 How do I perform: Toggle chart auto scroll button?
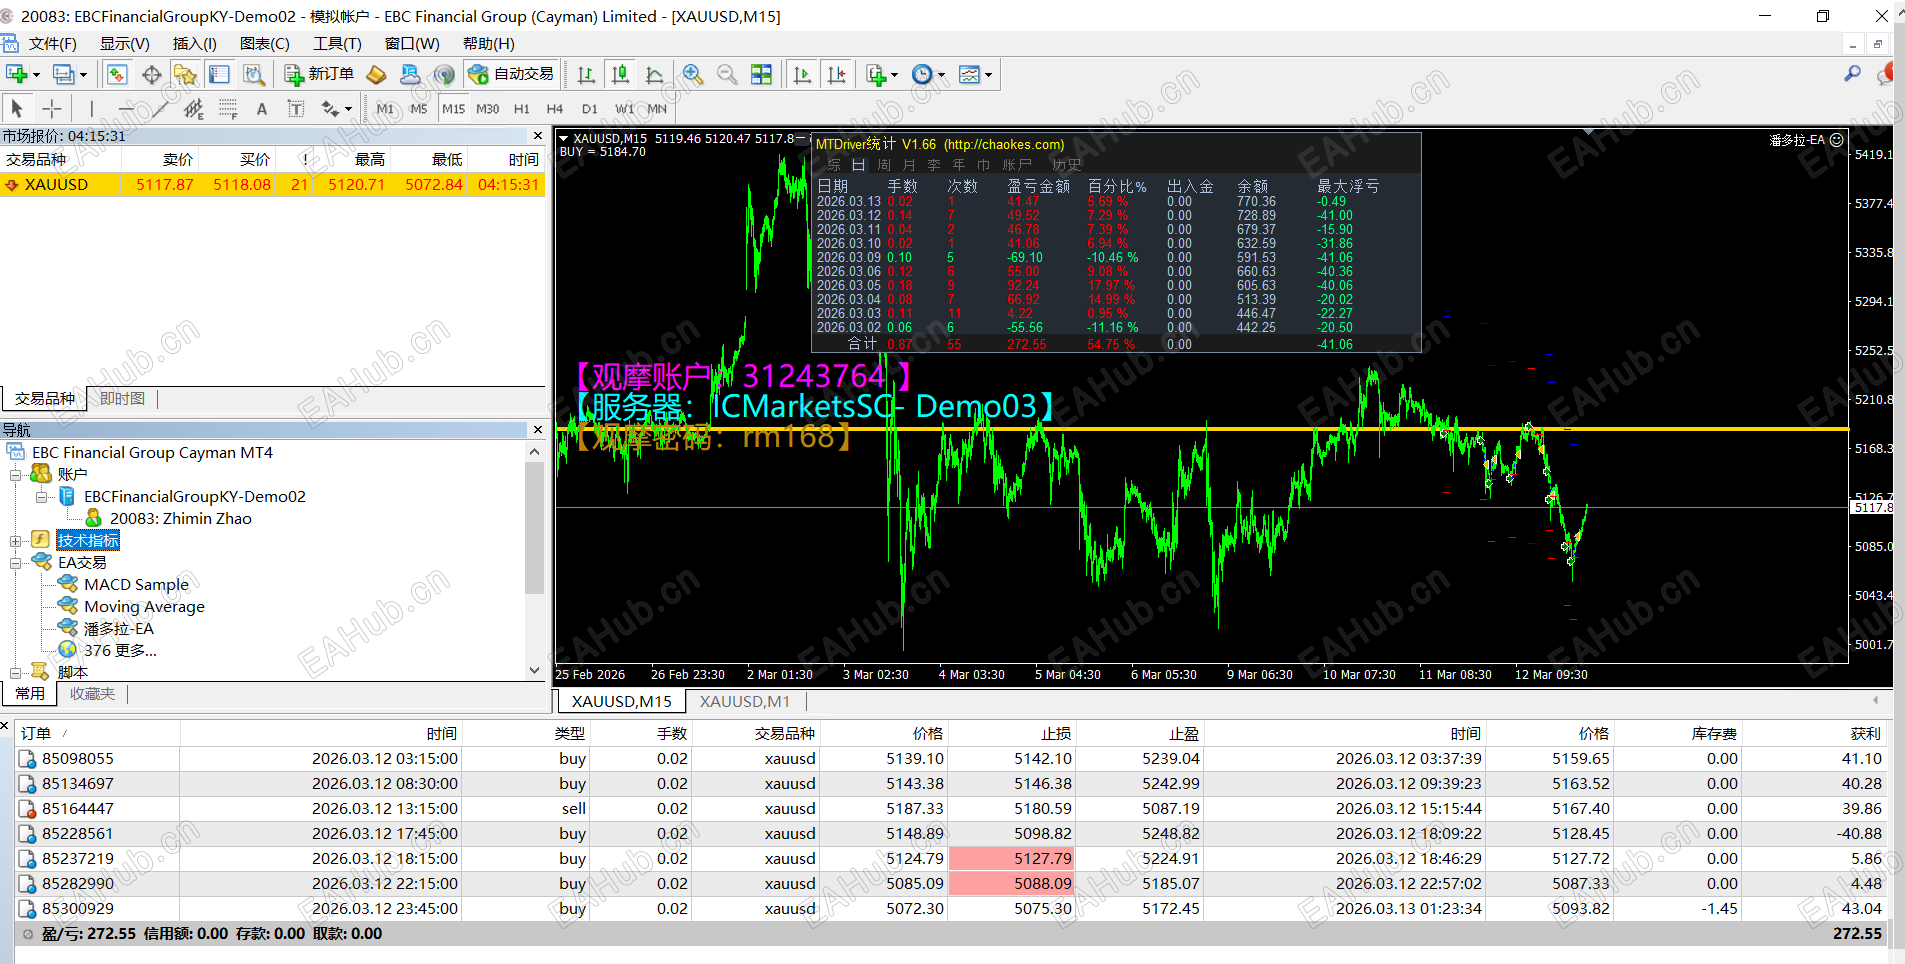click(x=802, y=74)
